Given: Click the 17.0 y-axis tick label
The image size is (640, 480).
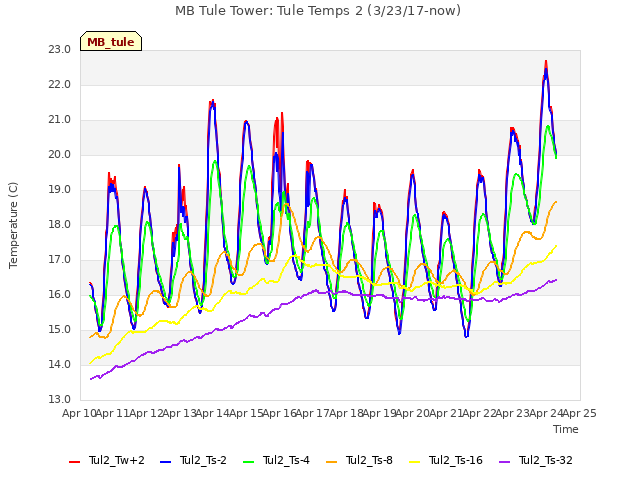Looking at the screenshot, I should point(60,260).
